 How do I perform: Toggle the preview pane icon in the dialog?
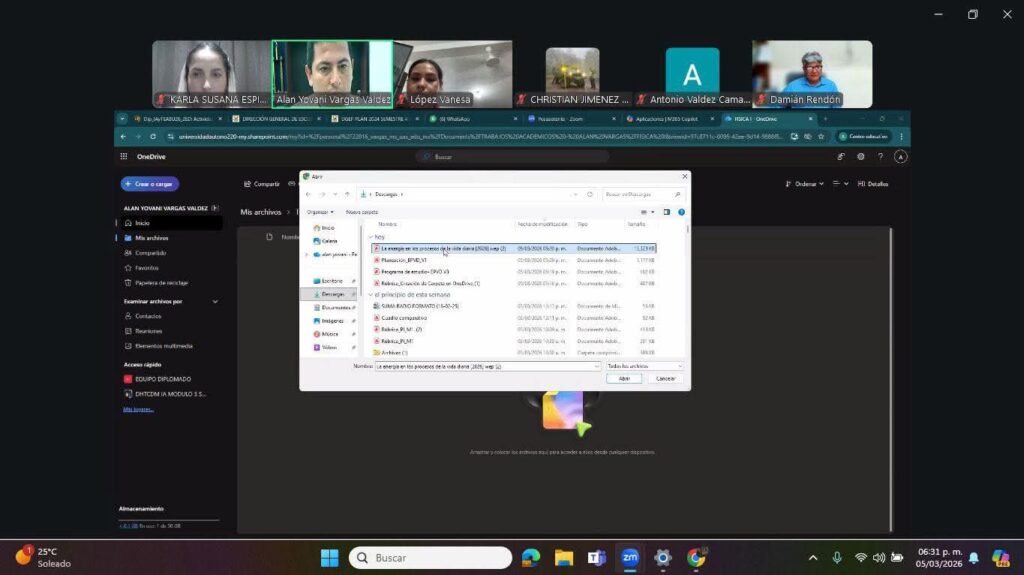coord(667,212)
